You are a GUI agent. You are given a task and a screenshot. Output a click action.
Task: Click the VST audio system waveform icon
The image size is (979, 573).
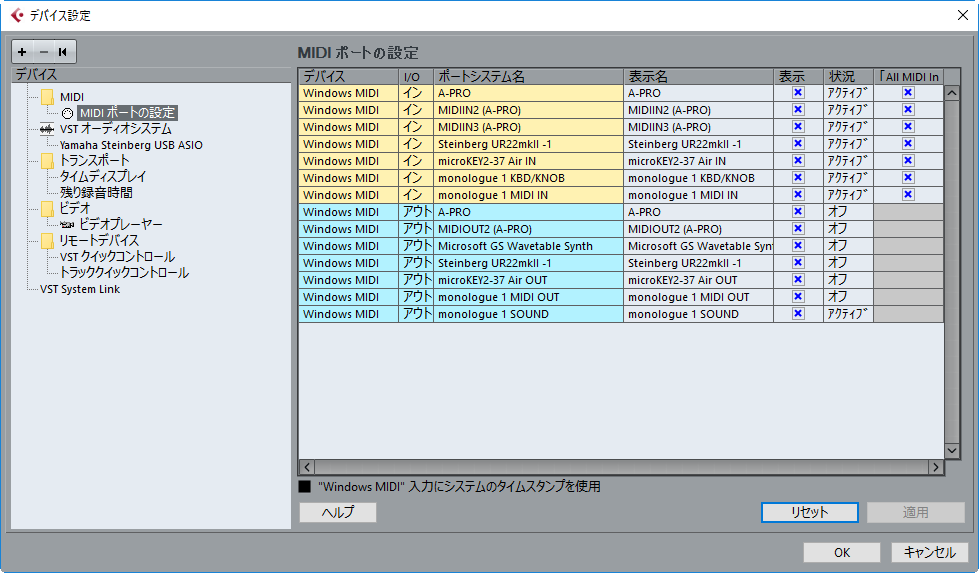pos(47,129)
